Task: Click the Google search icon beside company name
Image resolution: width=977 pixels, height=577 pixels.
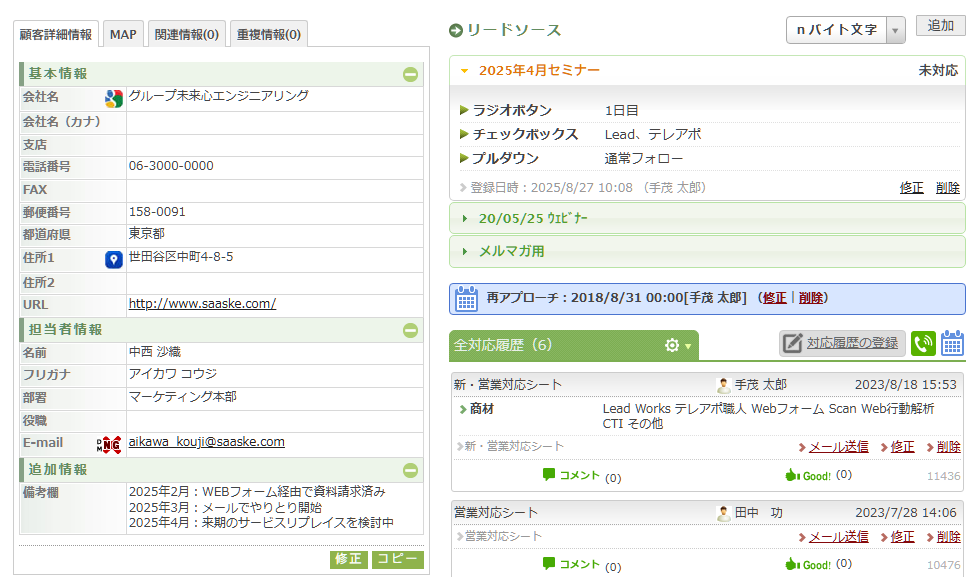Action: click(x=114, y=98)
